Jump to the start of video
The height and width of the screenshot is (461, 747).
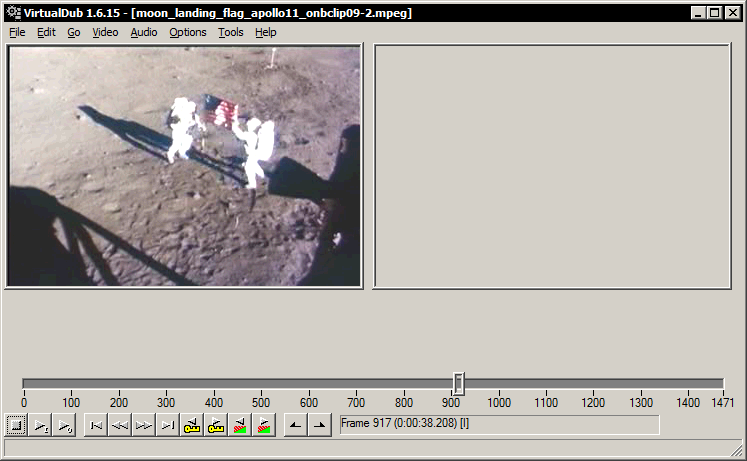(x=96, y=425)
